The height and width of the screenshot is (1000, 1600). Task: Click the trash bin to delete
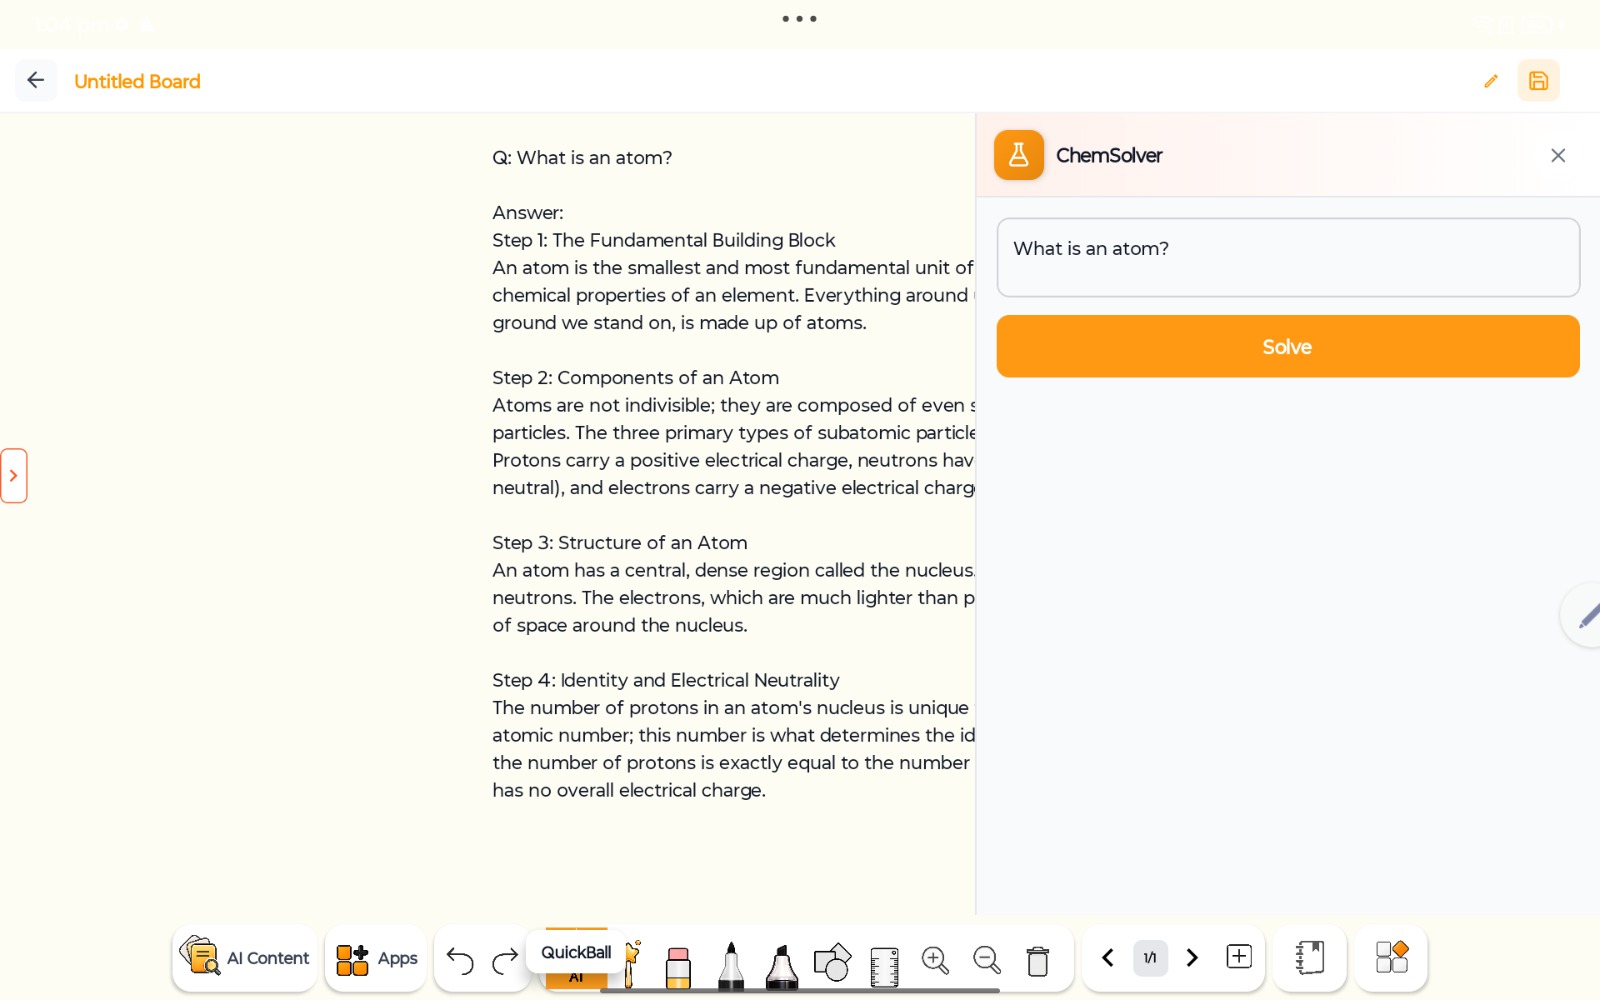tap(1038, 960)
